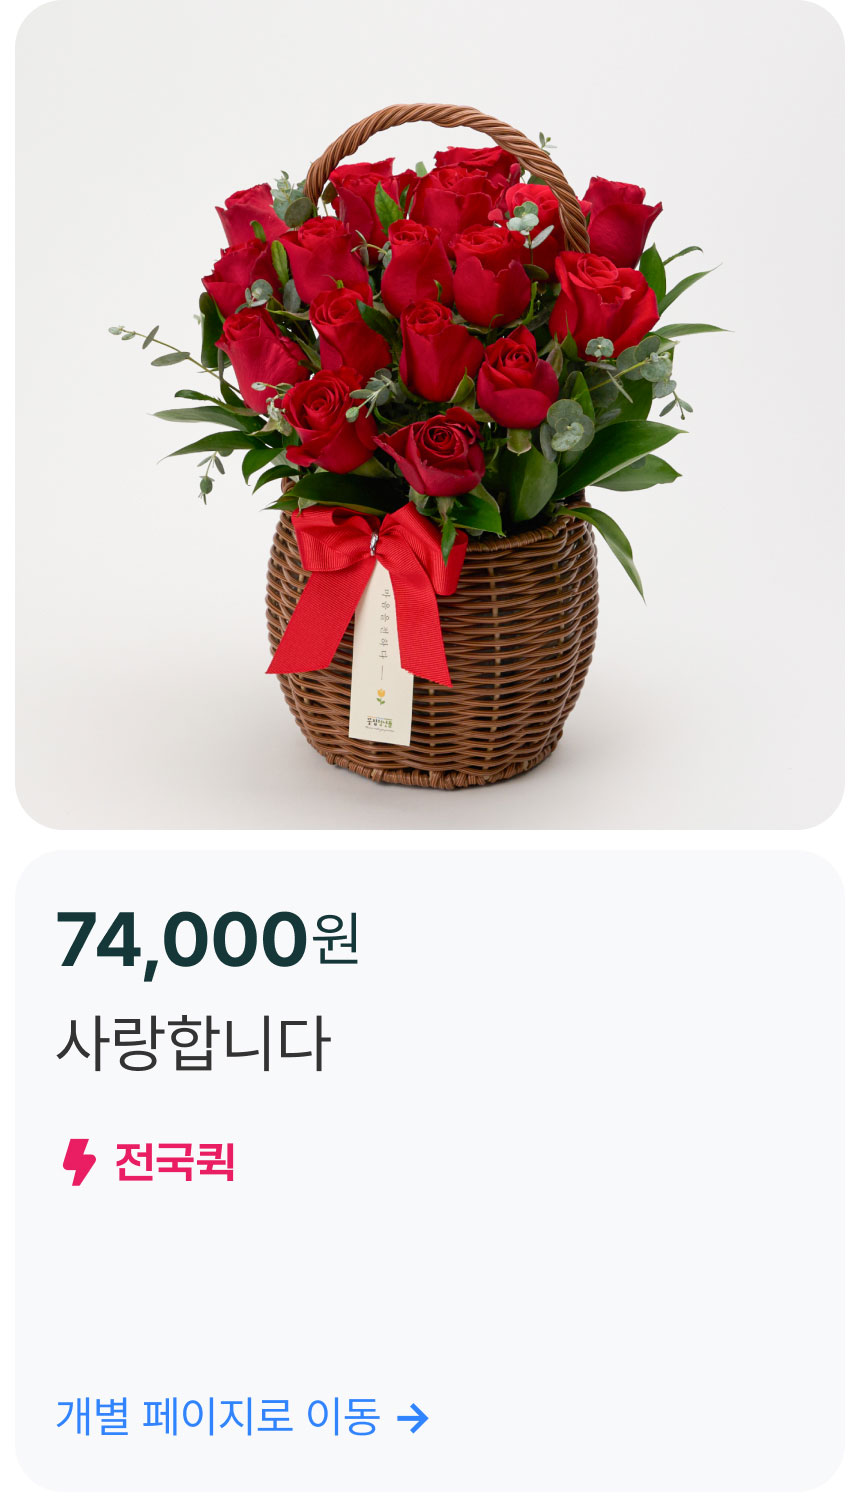Viewport: 860px width, 1508px height.
Task: Click the yellow flower icon on tag
Action: (381, 696)
